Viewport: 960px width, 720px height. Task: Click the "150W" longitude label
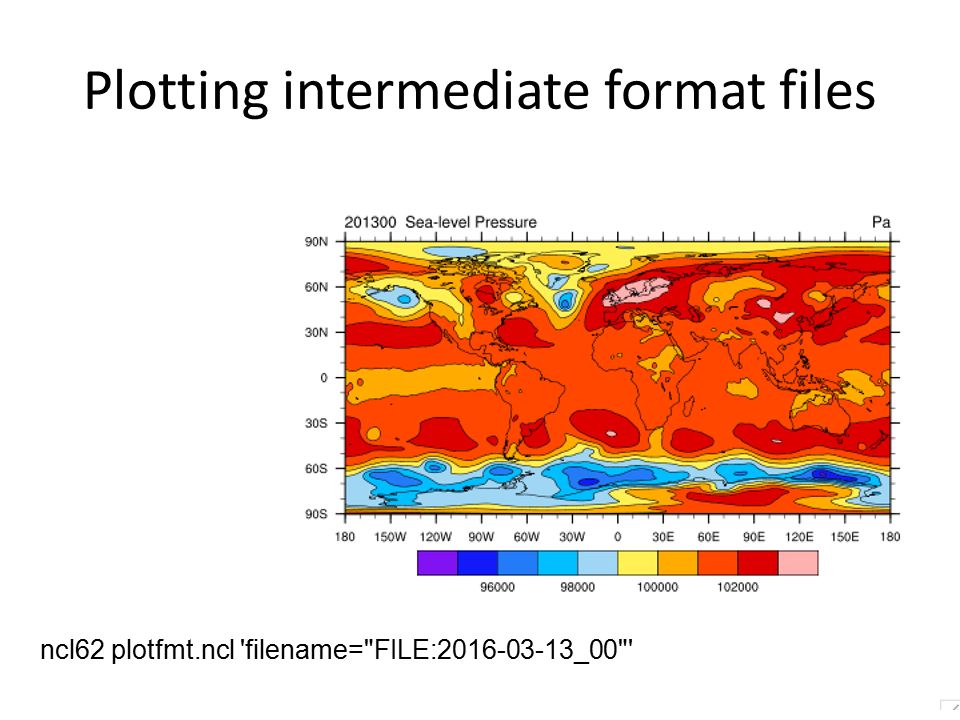390,537
